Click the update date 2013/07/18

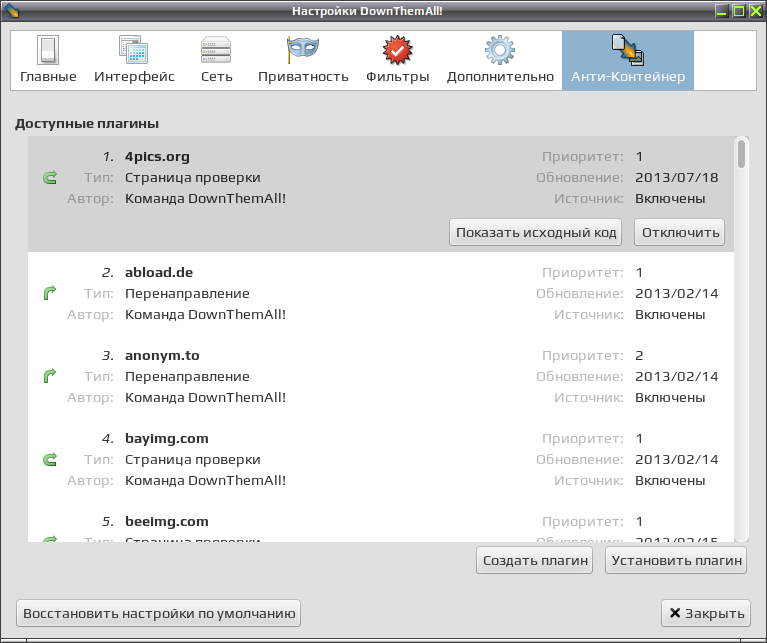click(677, 177)
